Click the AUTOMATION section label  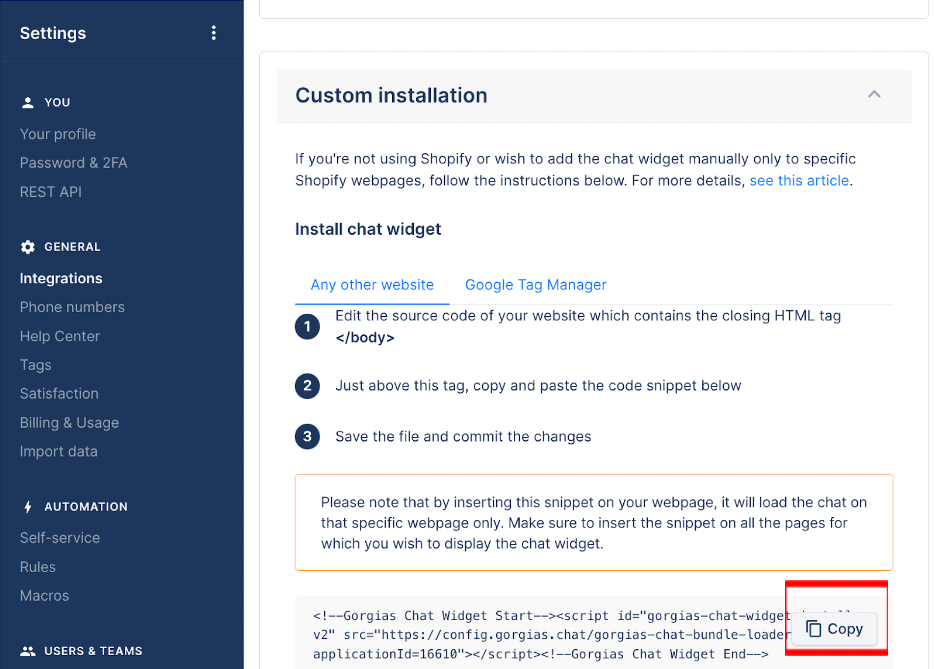tap(86, 507)
